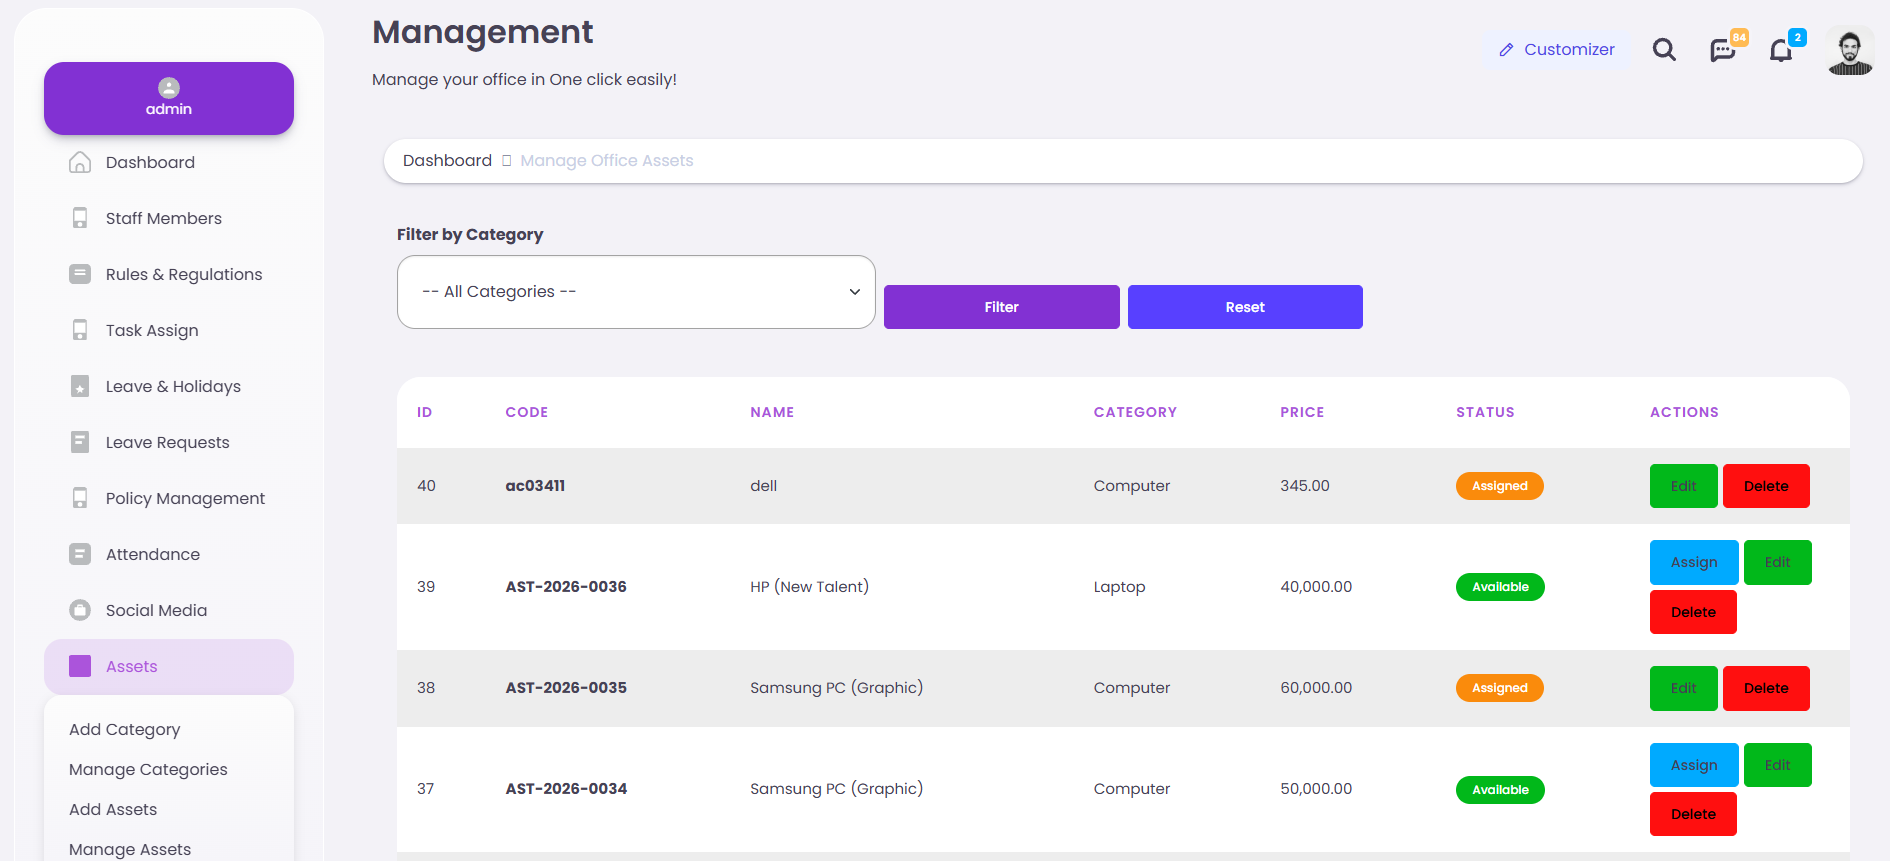Assign asset AST-2026-0036
Viewport: 1890px width, 861px height.
click(1694, 562)
